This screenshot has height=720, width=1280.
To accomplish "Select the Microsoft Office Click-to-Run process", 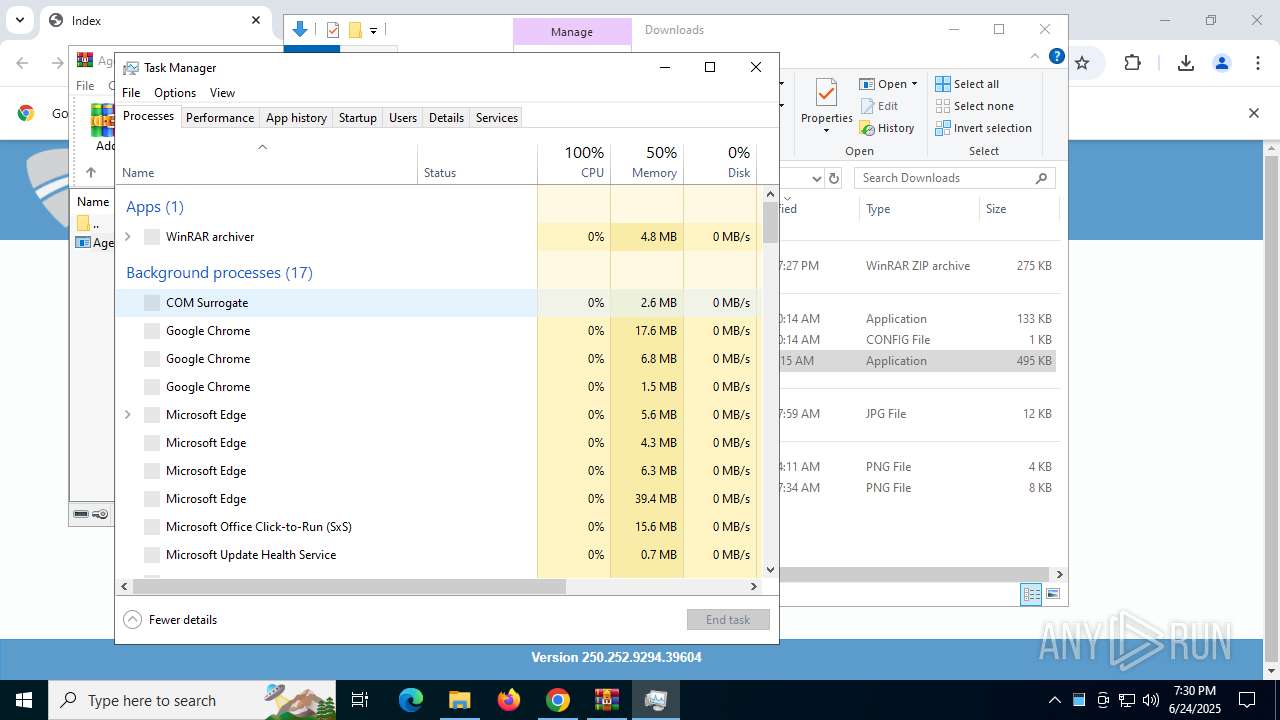I will pyautogui.click(x=437, y=527).
